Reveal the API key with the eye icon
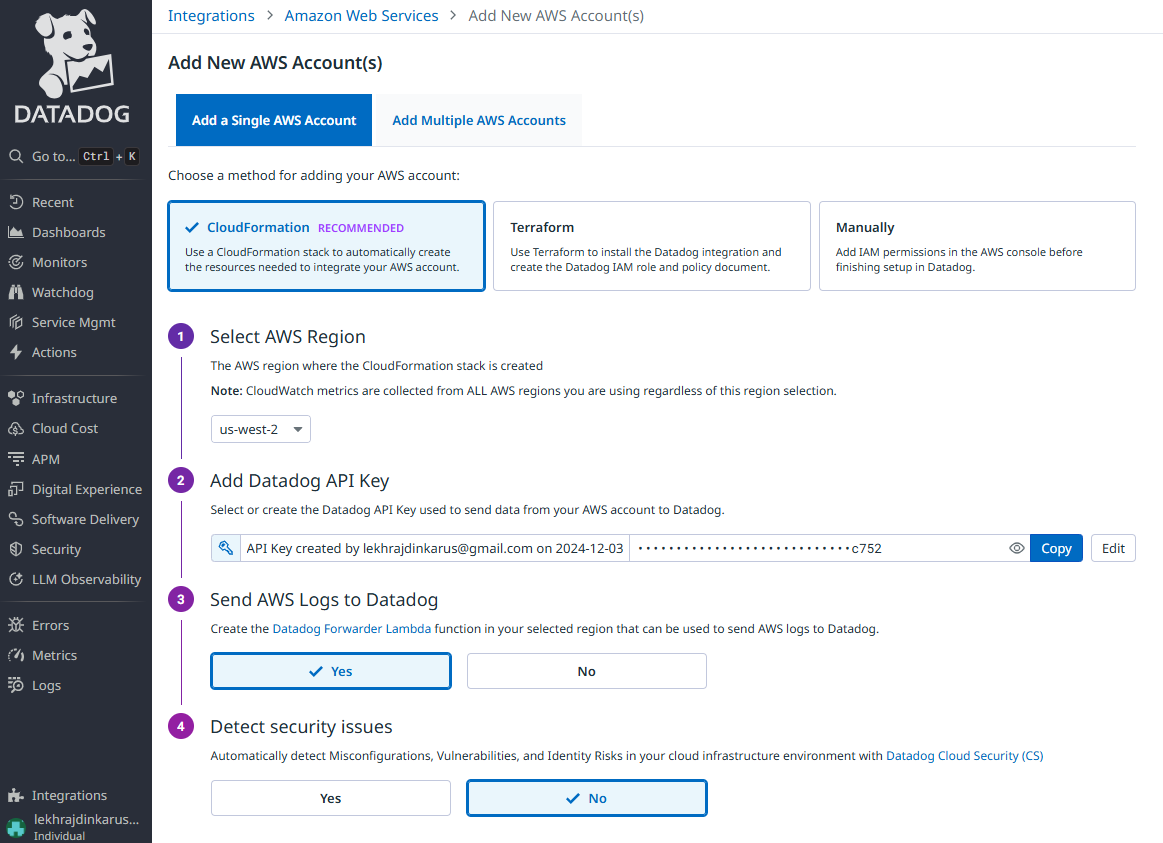This screenshot has width=1163, height=843. click(x=1017, y=548)
